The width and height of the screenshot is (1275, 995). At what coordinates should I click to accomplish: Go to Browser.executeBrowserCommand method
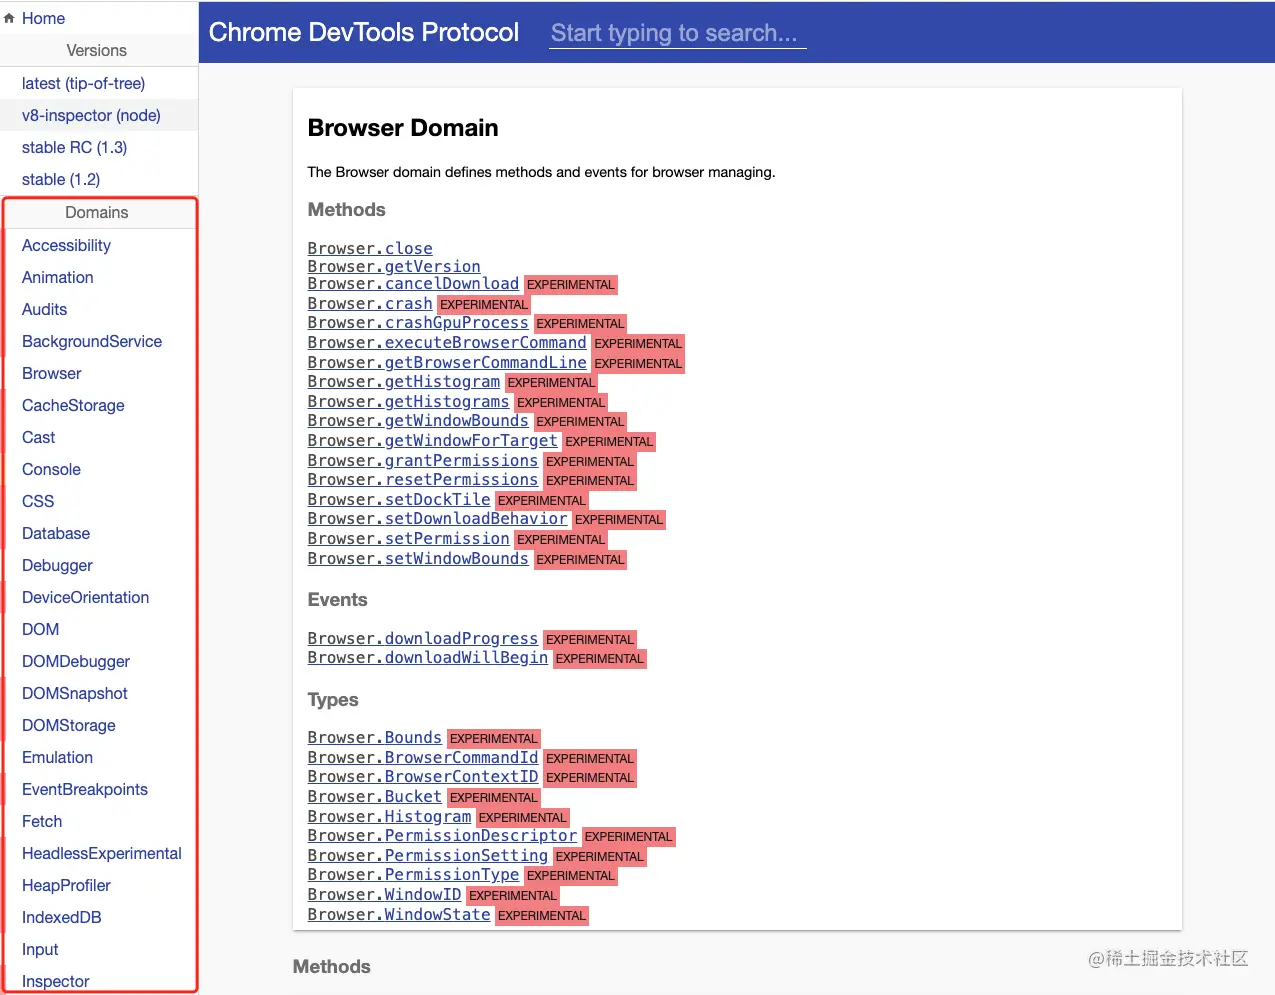point(447,342)
